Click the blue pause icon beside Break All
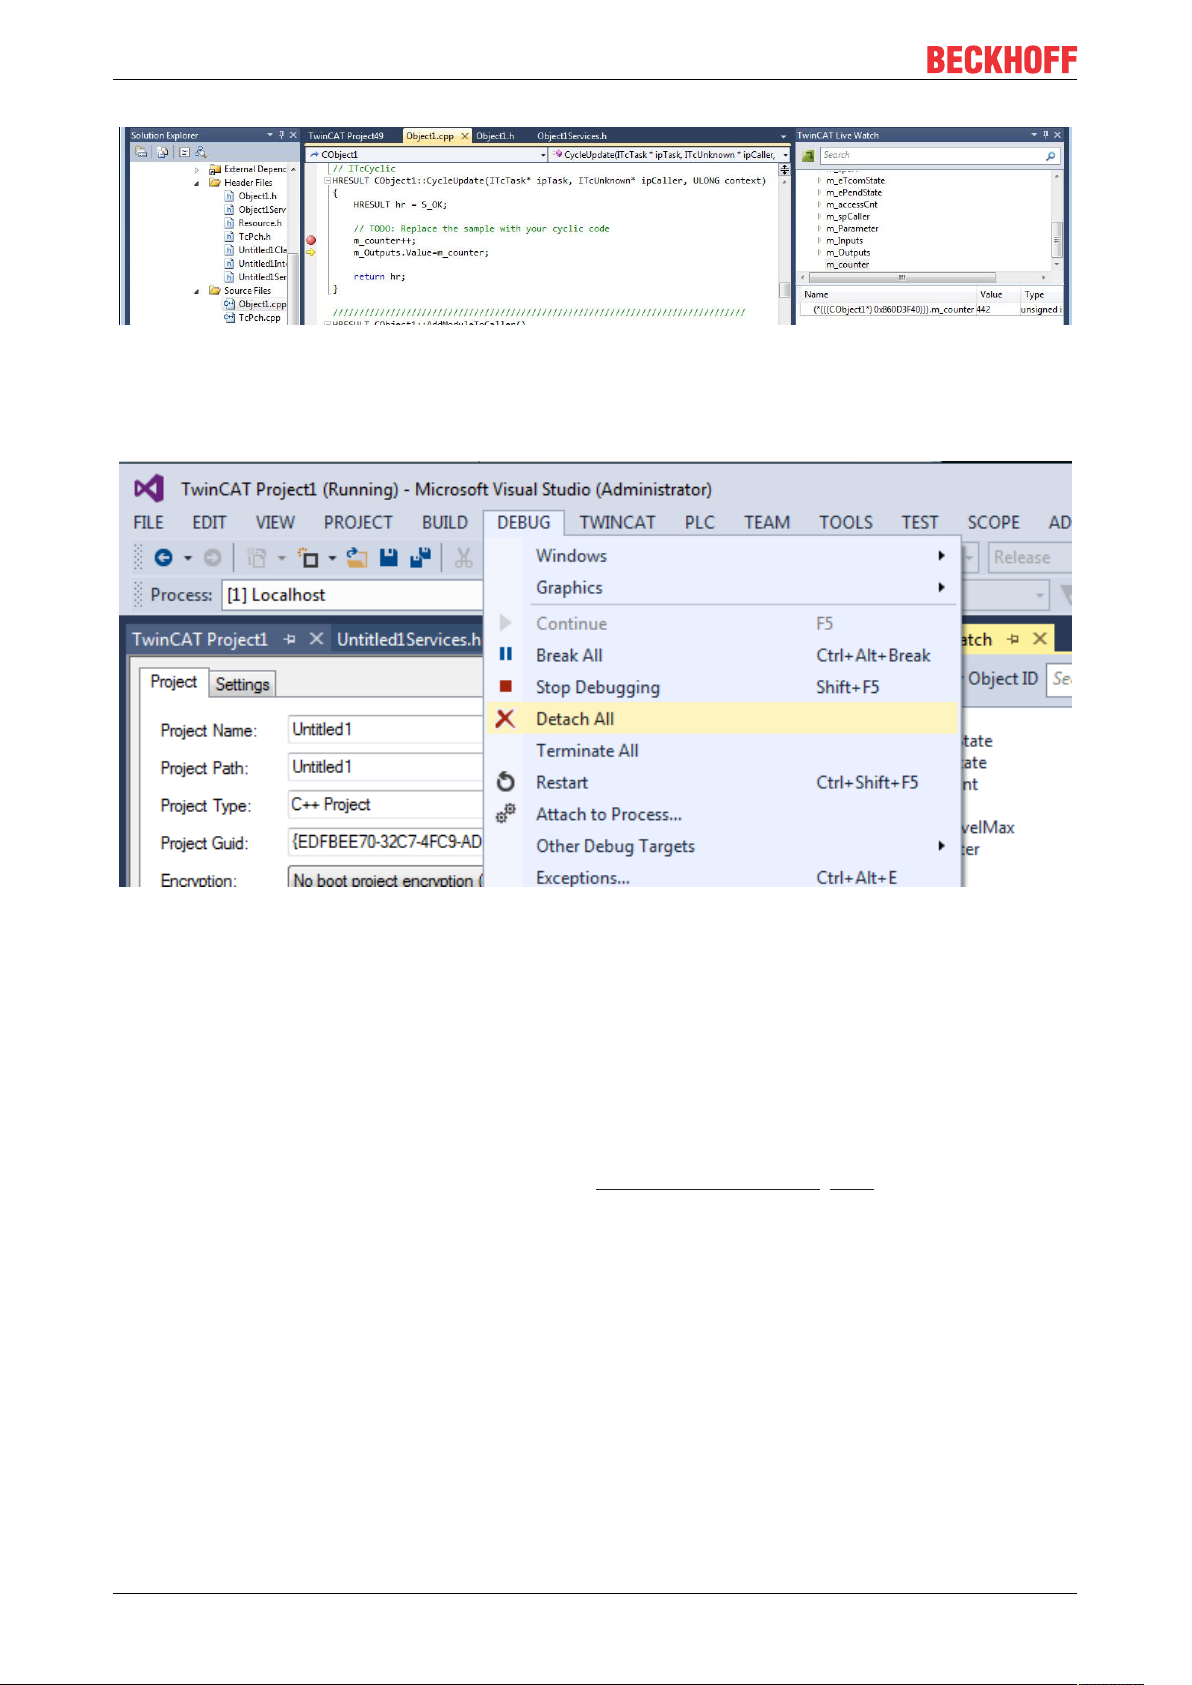Viewport: 1192px width, 1685px height. point(506,654)
